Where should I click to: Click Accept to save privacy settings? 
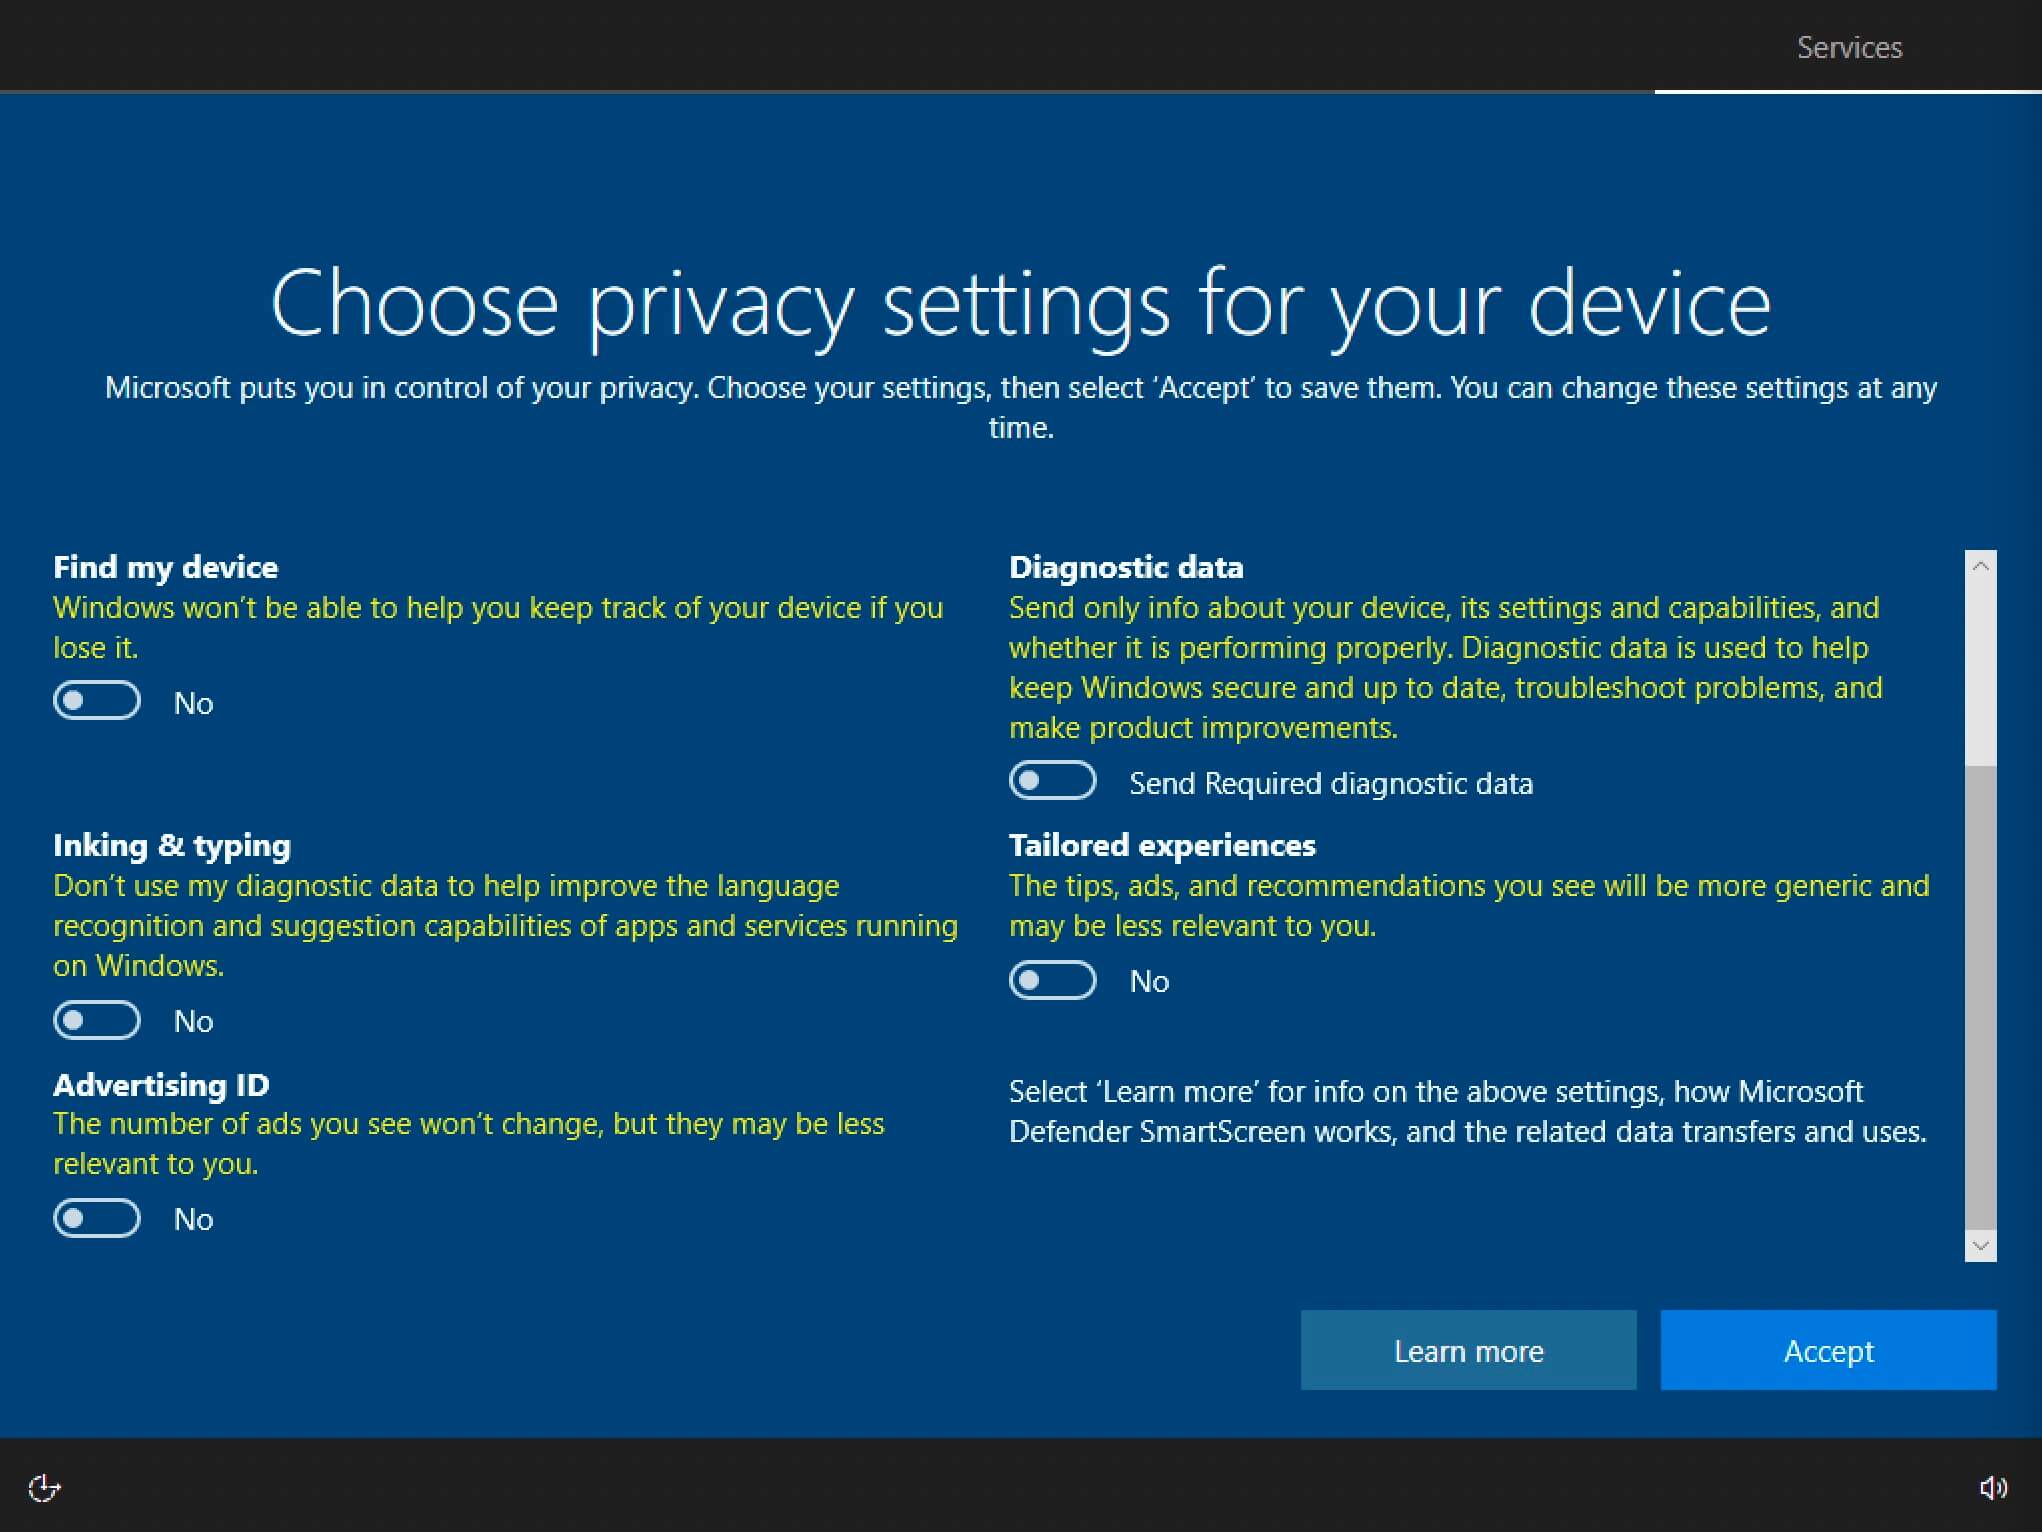(x=1834, y=1349)
